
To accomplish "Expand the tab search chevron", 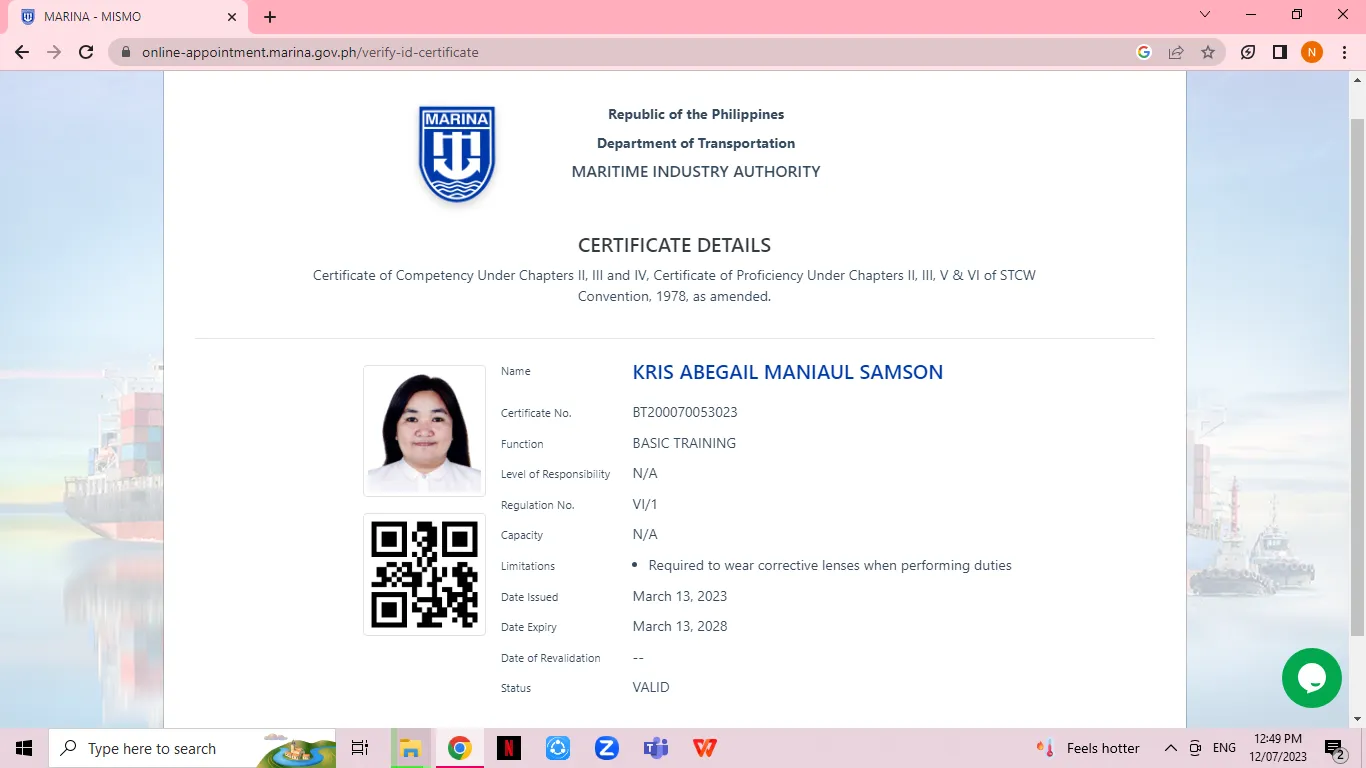I will 1205,15.
